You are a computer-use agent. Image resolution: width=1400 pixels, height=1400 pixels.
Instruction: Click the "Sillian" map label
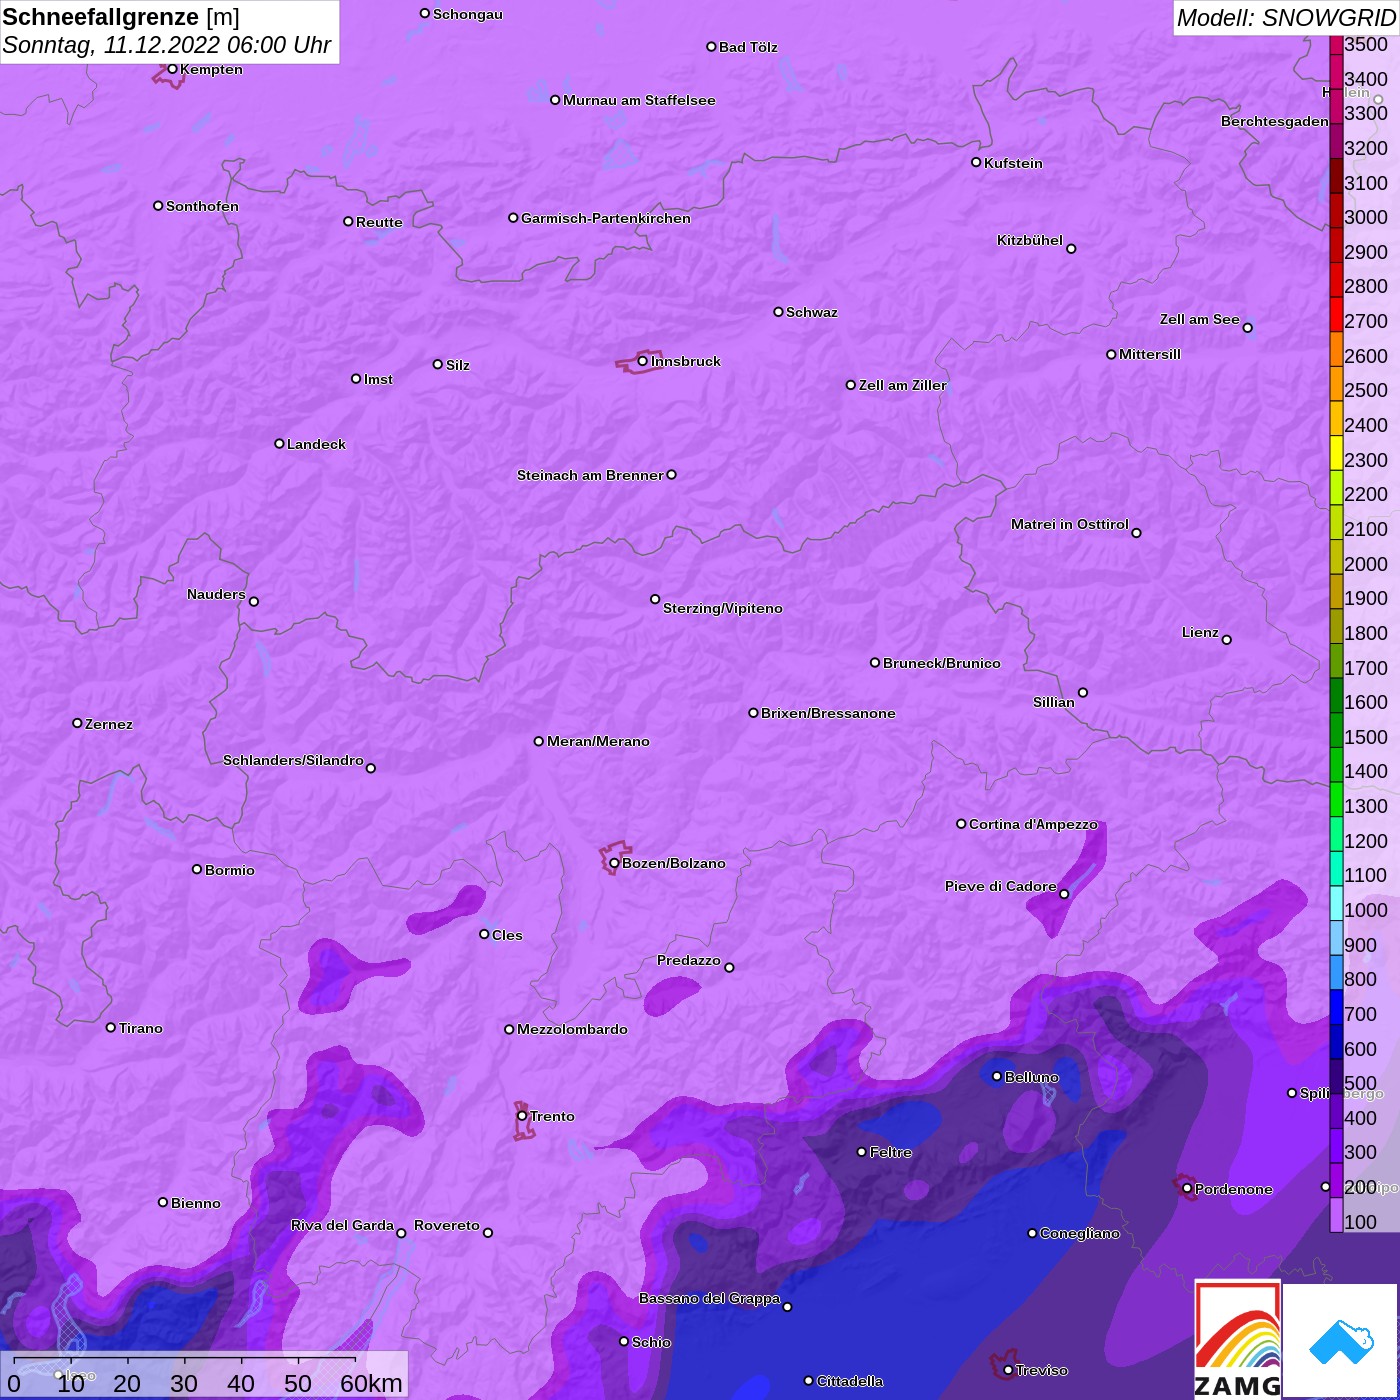(1054, 702)
